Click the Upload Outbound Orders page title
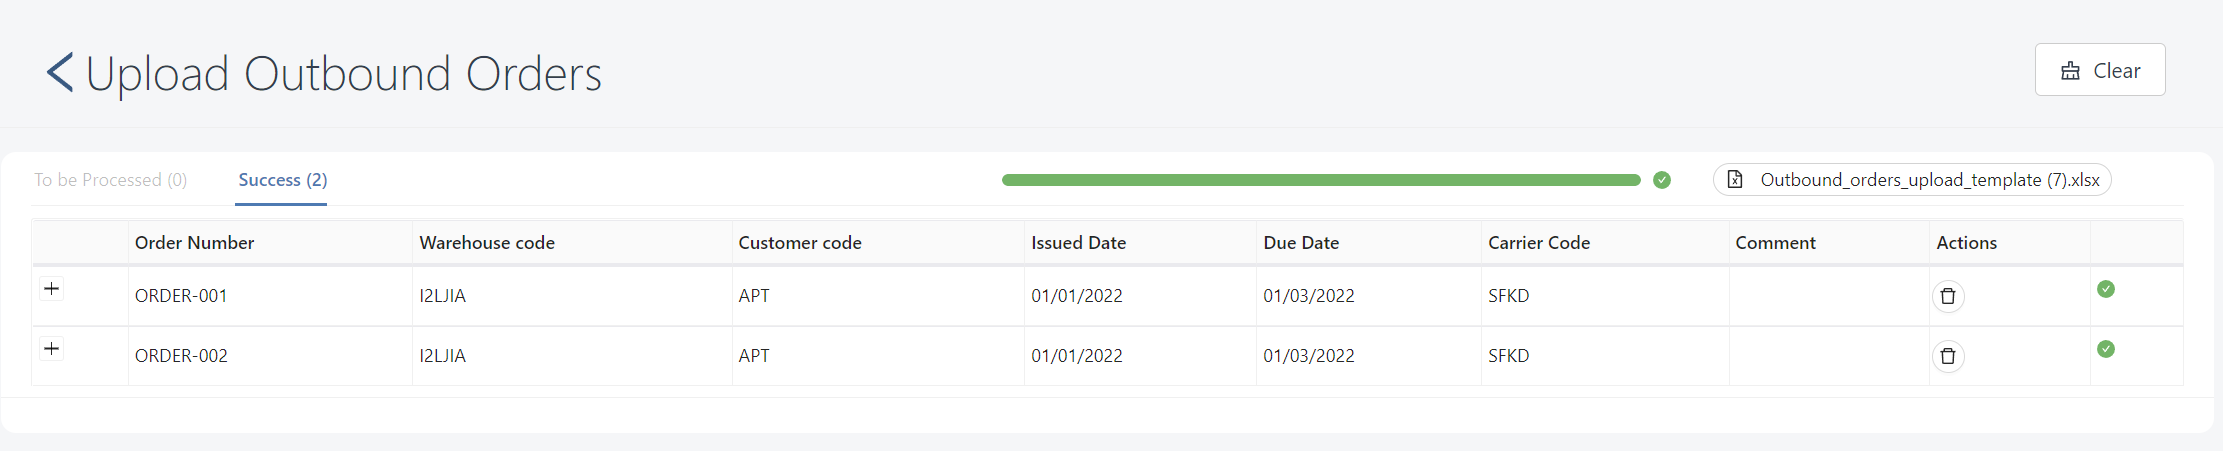The height and width of the screenshot is (451, 2223). (x=343, y=74)
